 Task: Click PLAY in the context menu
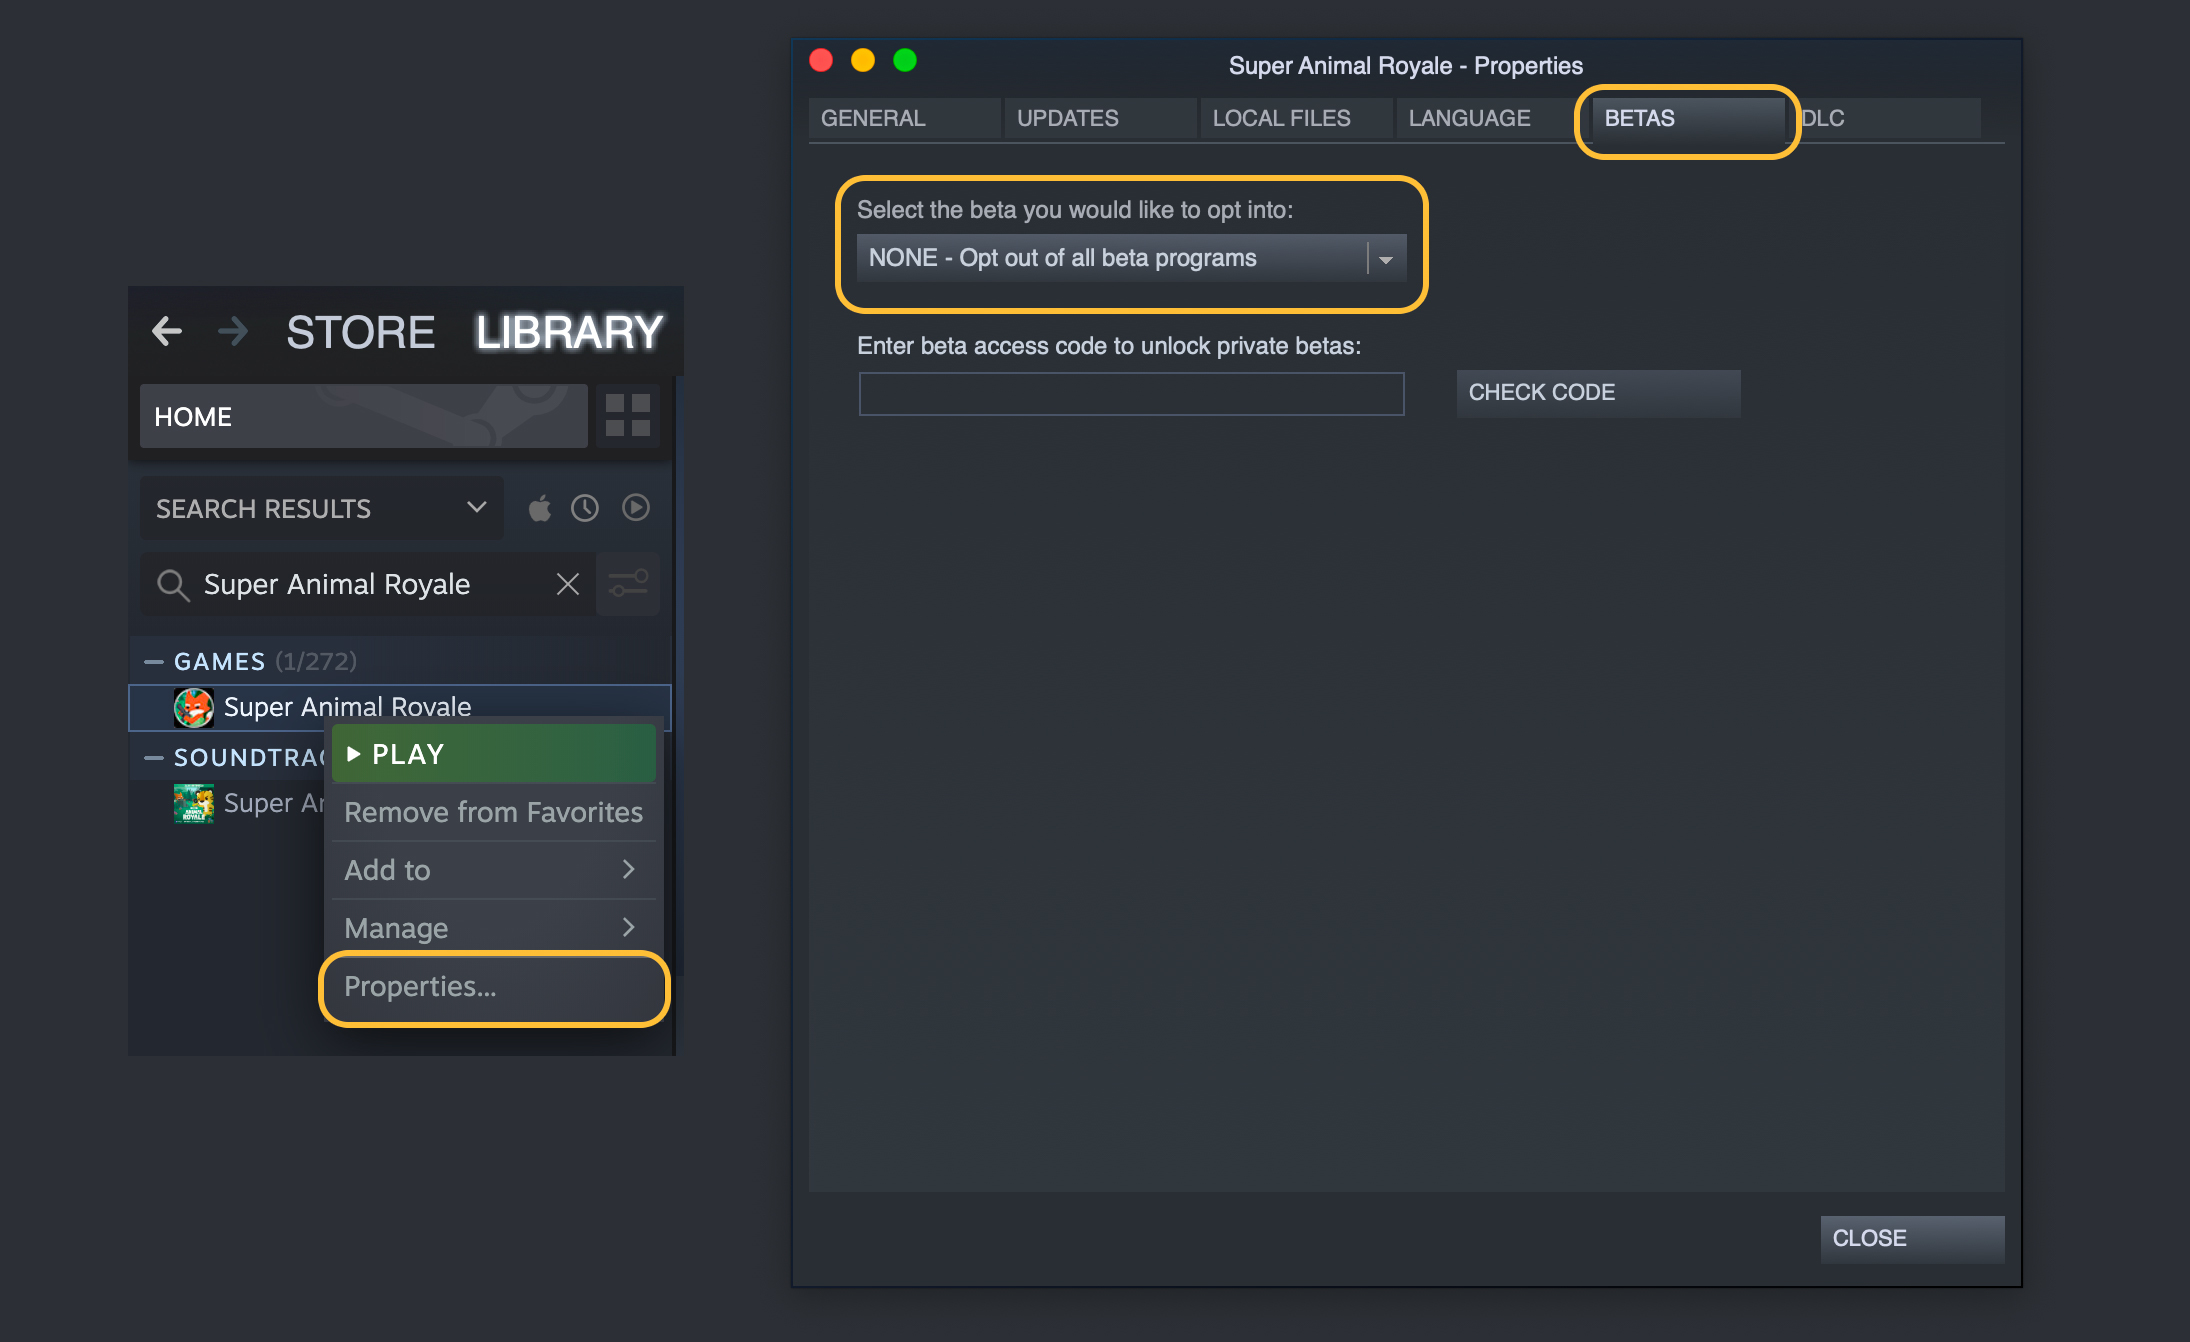pos(494,754)
